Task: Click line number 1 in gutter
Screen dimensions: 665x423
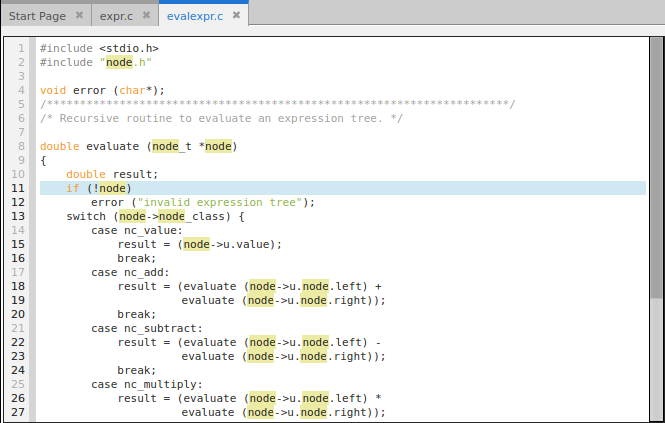Action: [21, 48]
